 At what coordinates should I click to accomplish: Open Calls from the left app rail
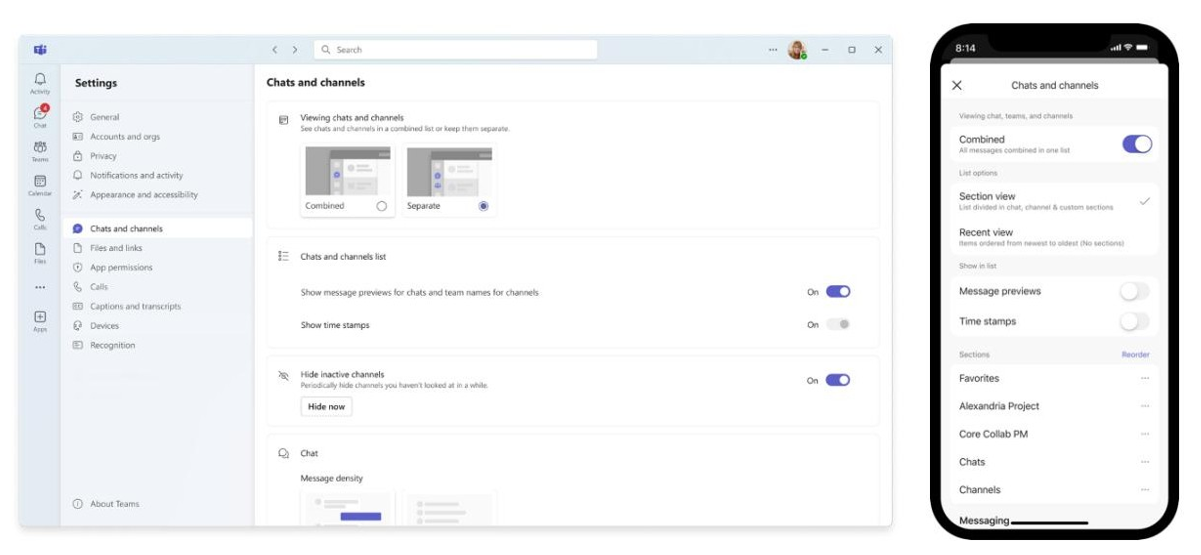pyautogui.click(x=40, y=218)
